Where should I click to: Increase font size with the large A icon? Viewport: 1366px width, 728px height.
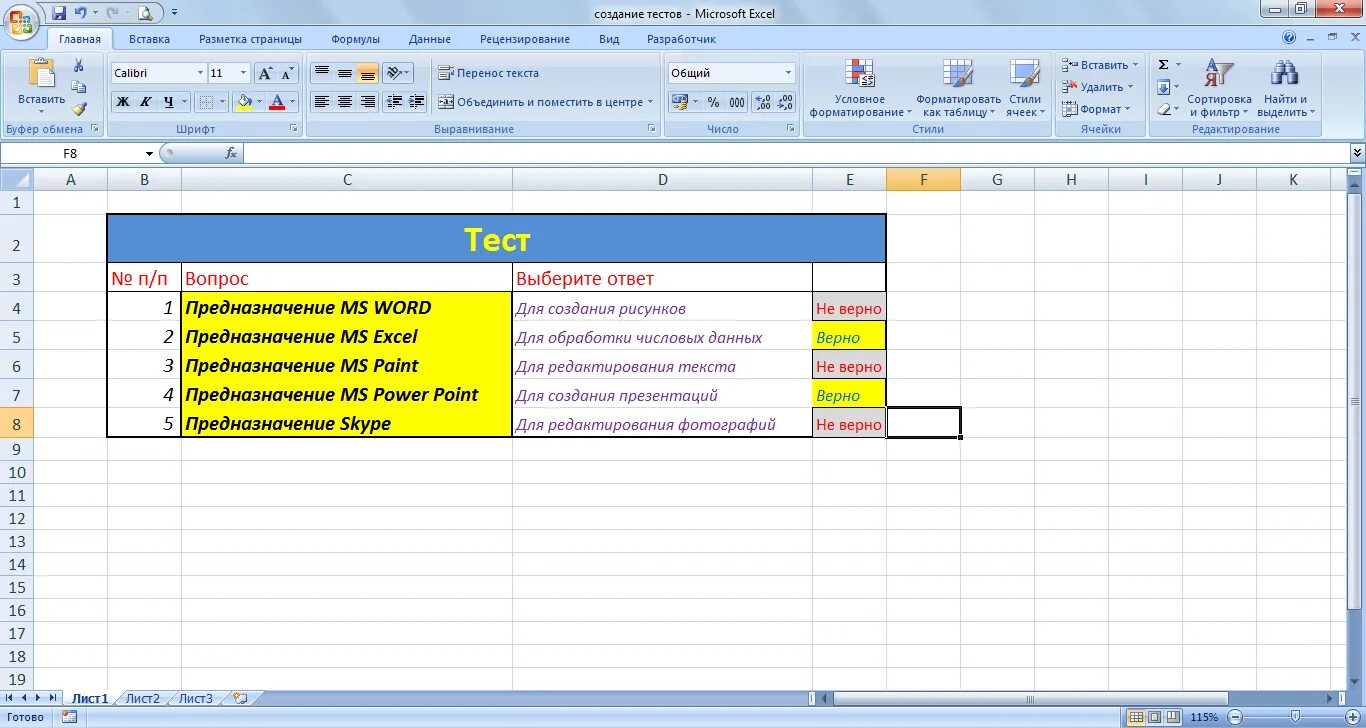(265, 73)
